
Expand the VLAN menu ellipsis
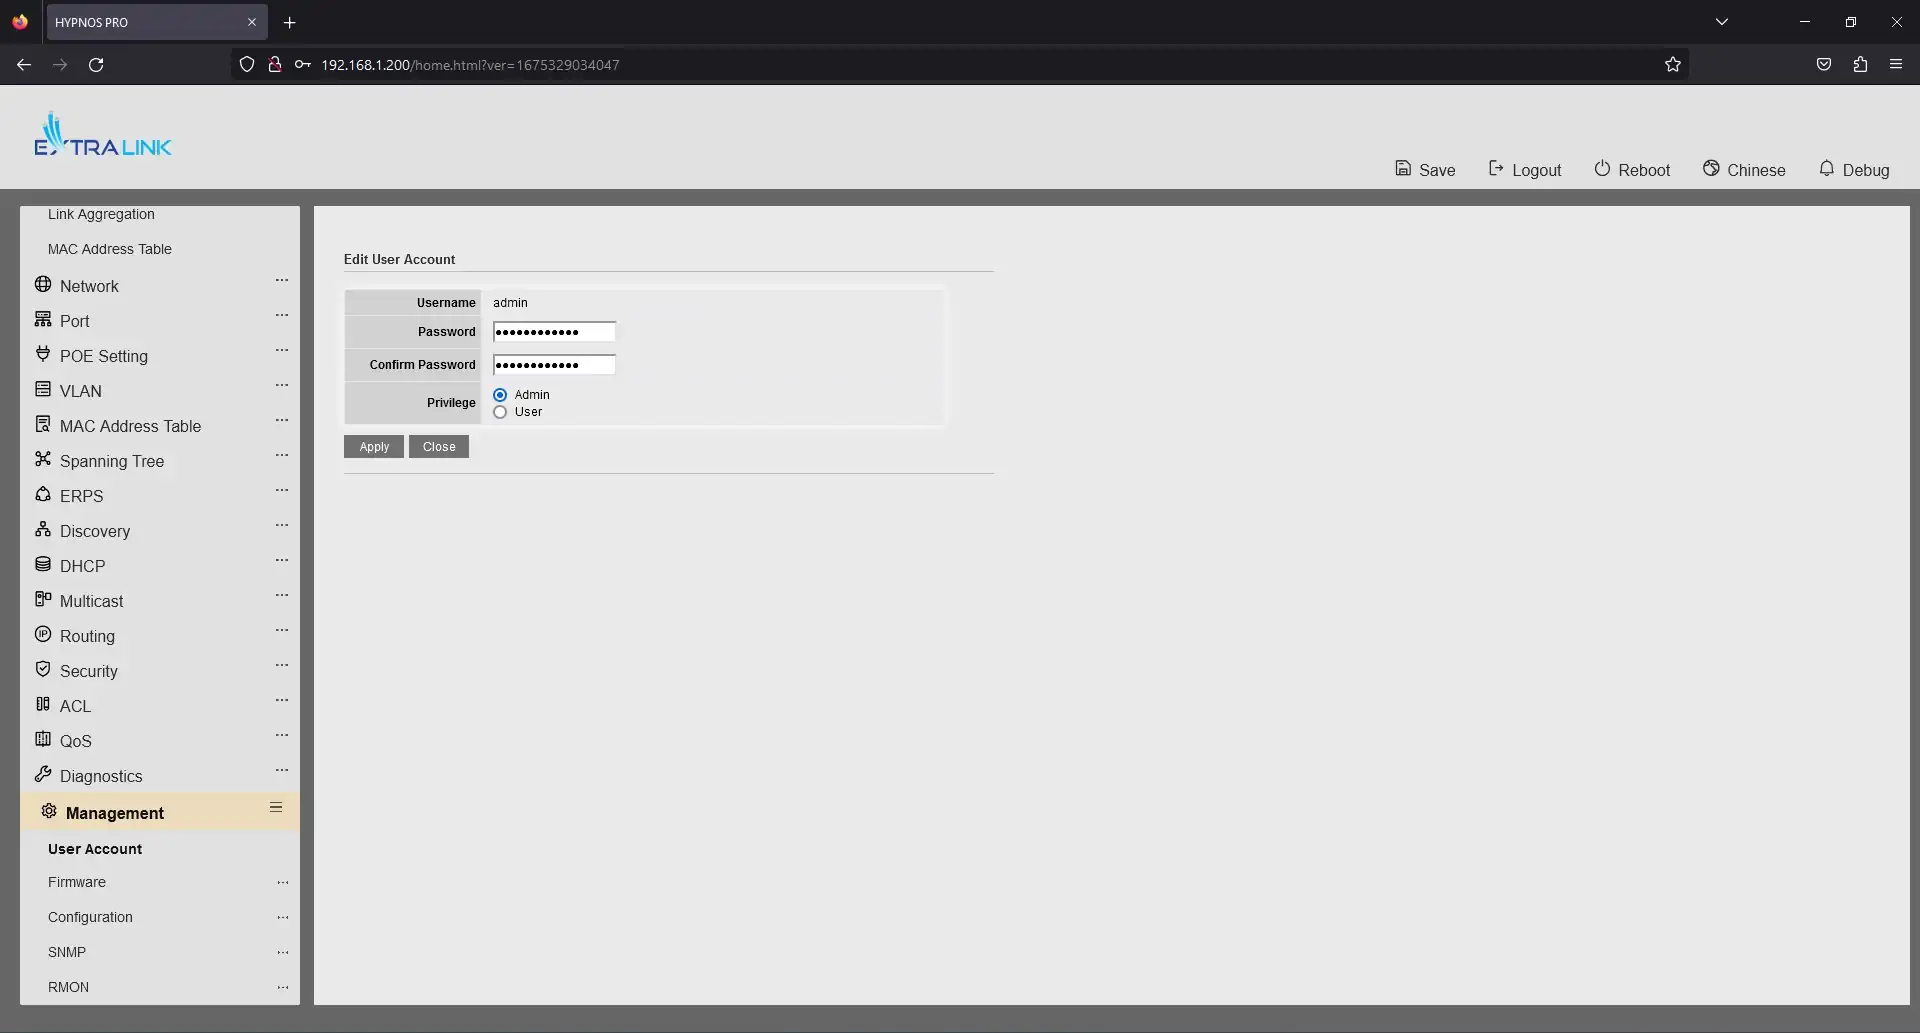(x=282, y=386)
